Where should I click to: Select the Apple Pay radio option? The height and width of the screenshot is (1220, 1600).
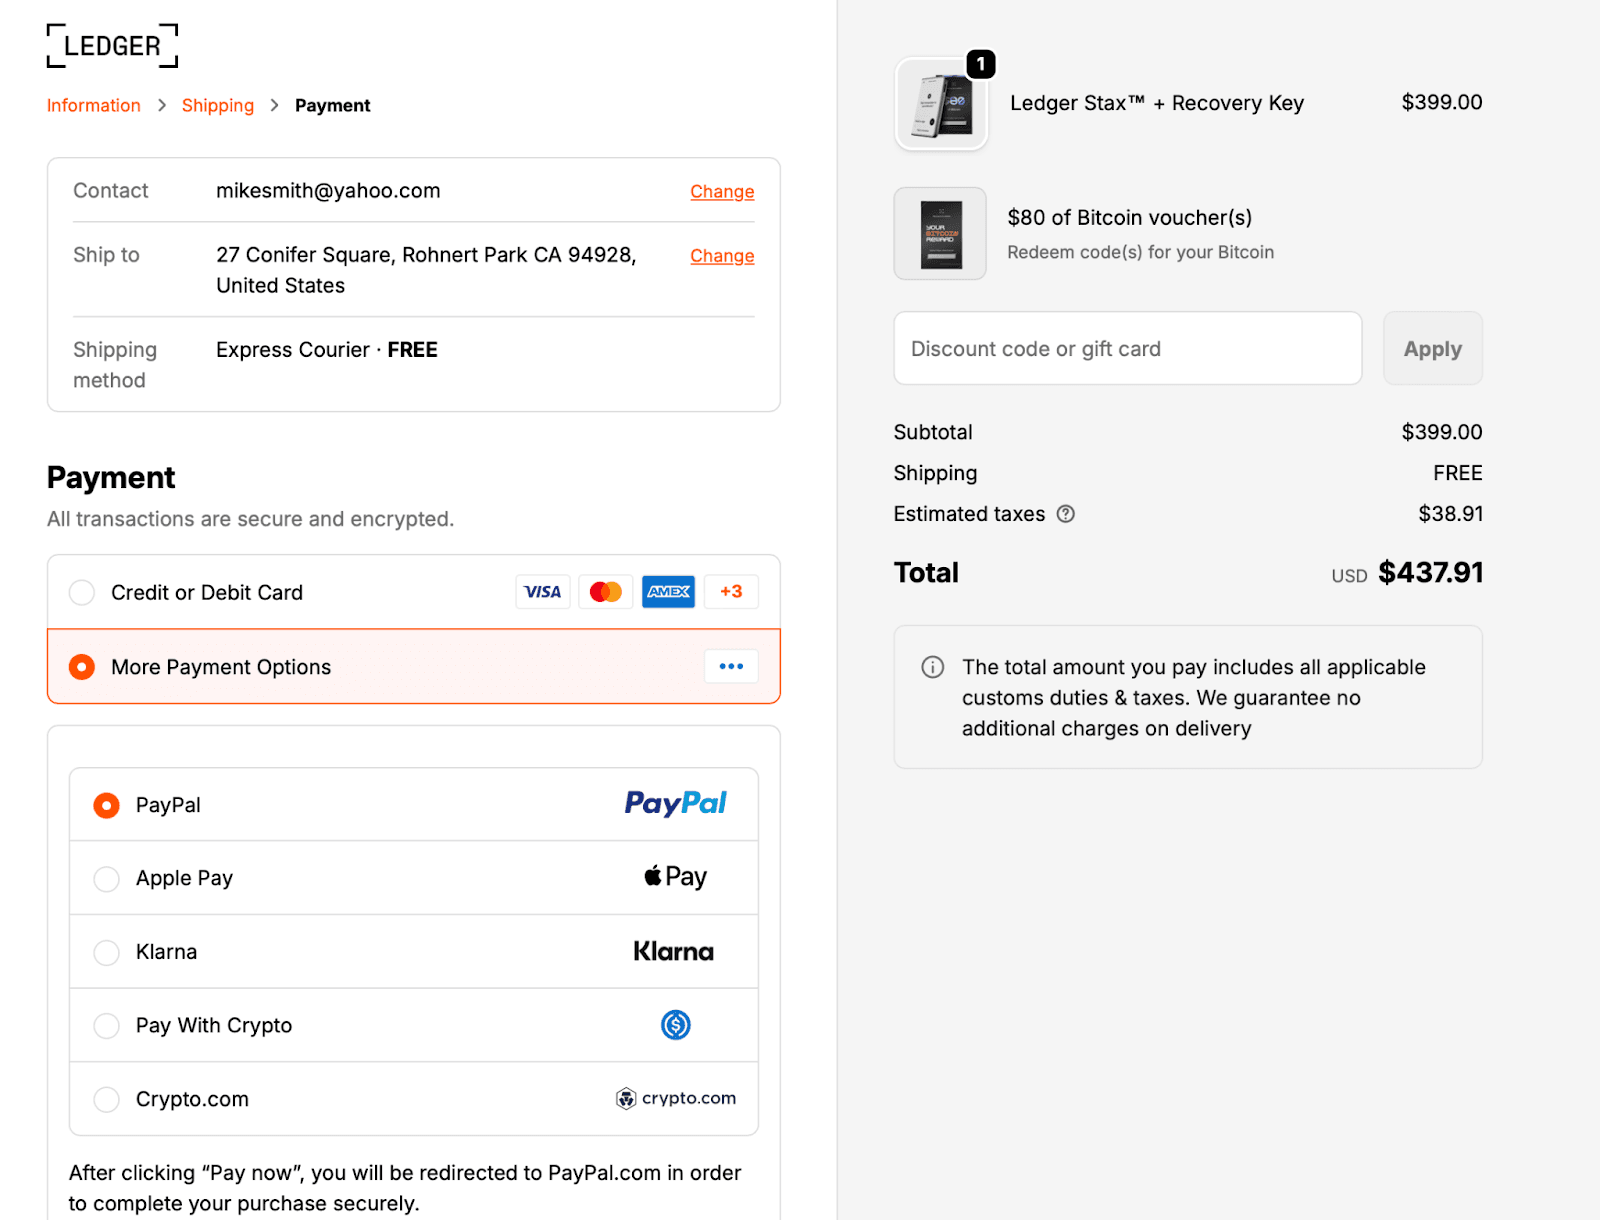tap(106, 879)
